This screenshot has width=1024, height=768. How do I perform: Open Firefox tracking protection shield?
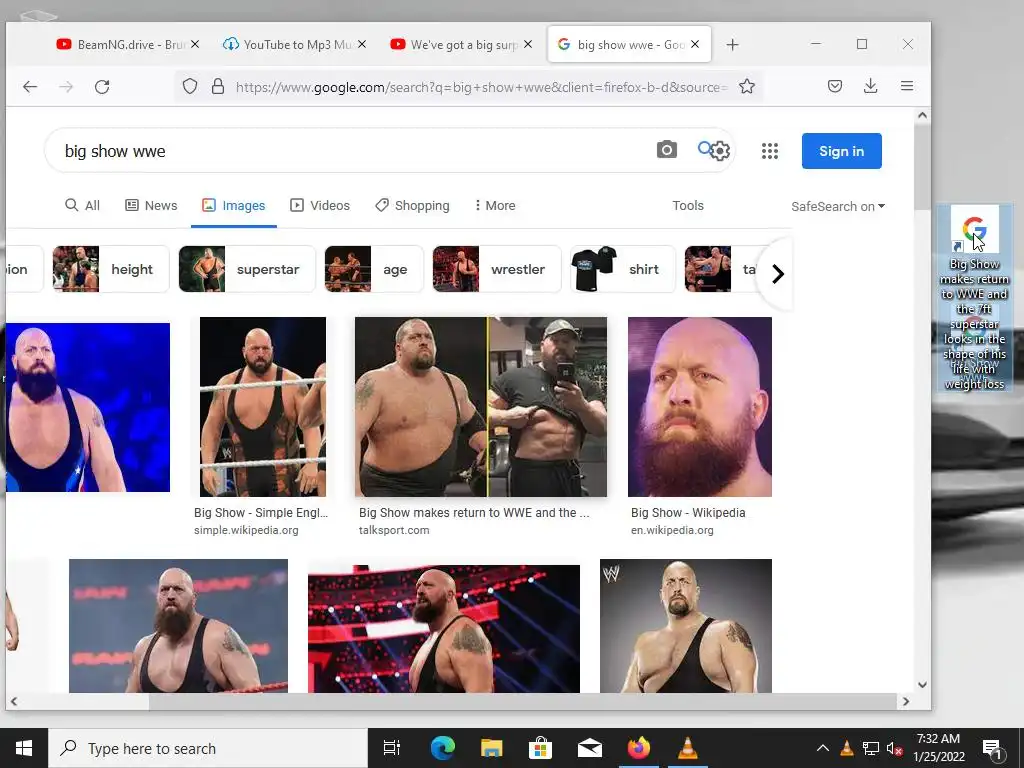(190, 86)
